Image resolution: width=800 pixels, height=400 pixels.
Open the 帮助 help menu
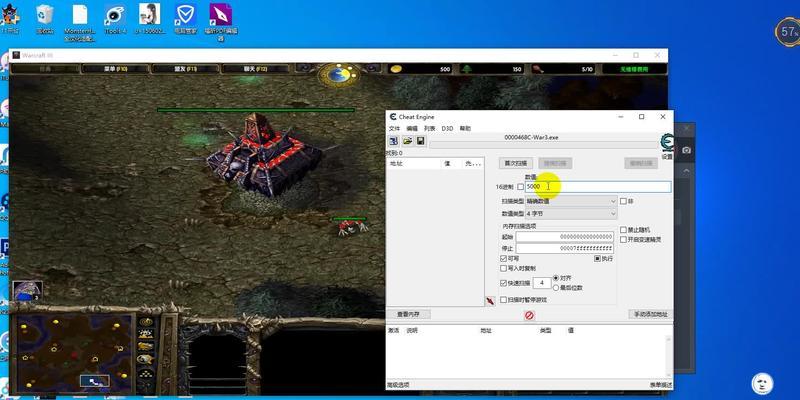[x=465, y=129]
